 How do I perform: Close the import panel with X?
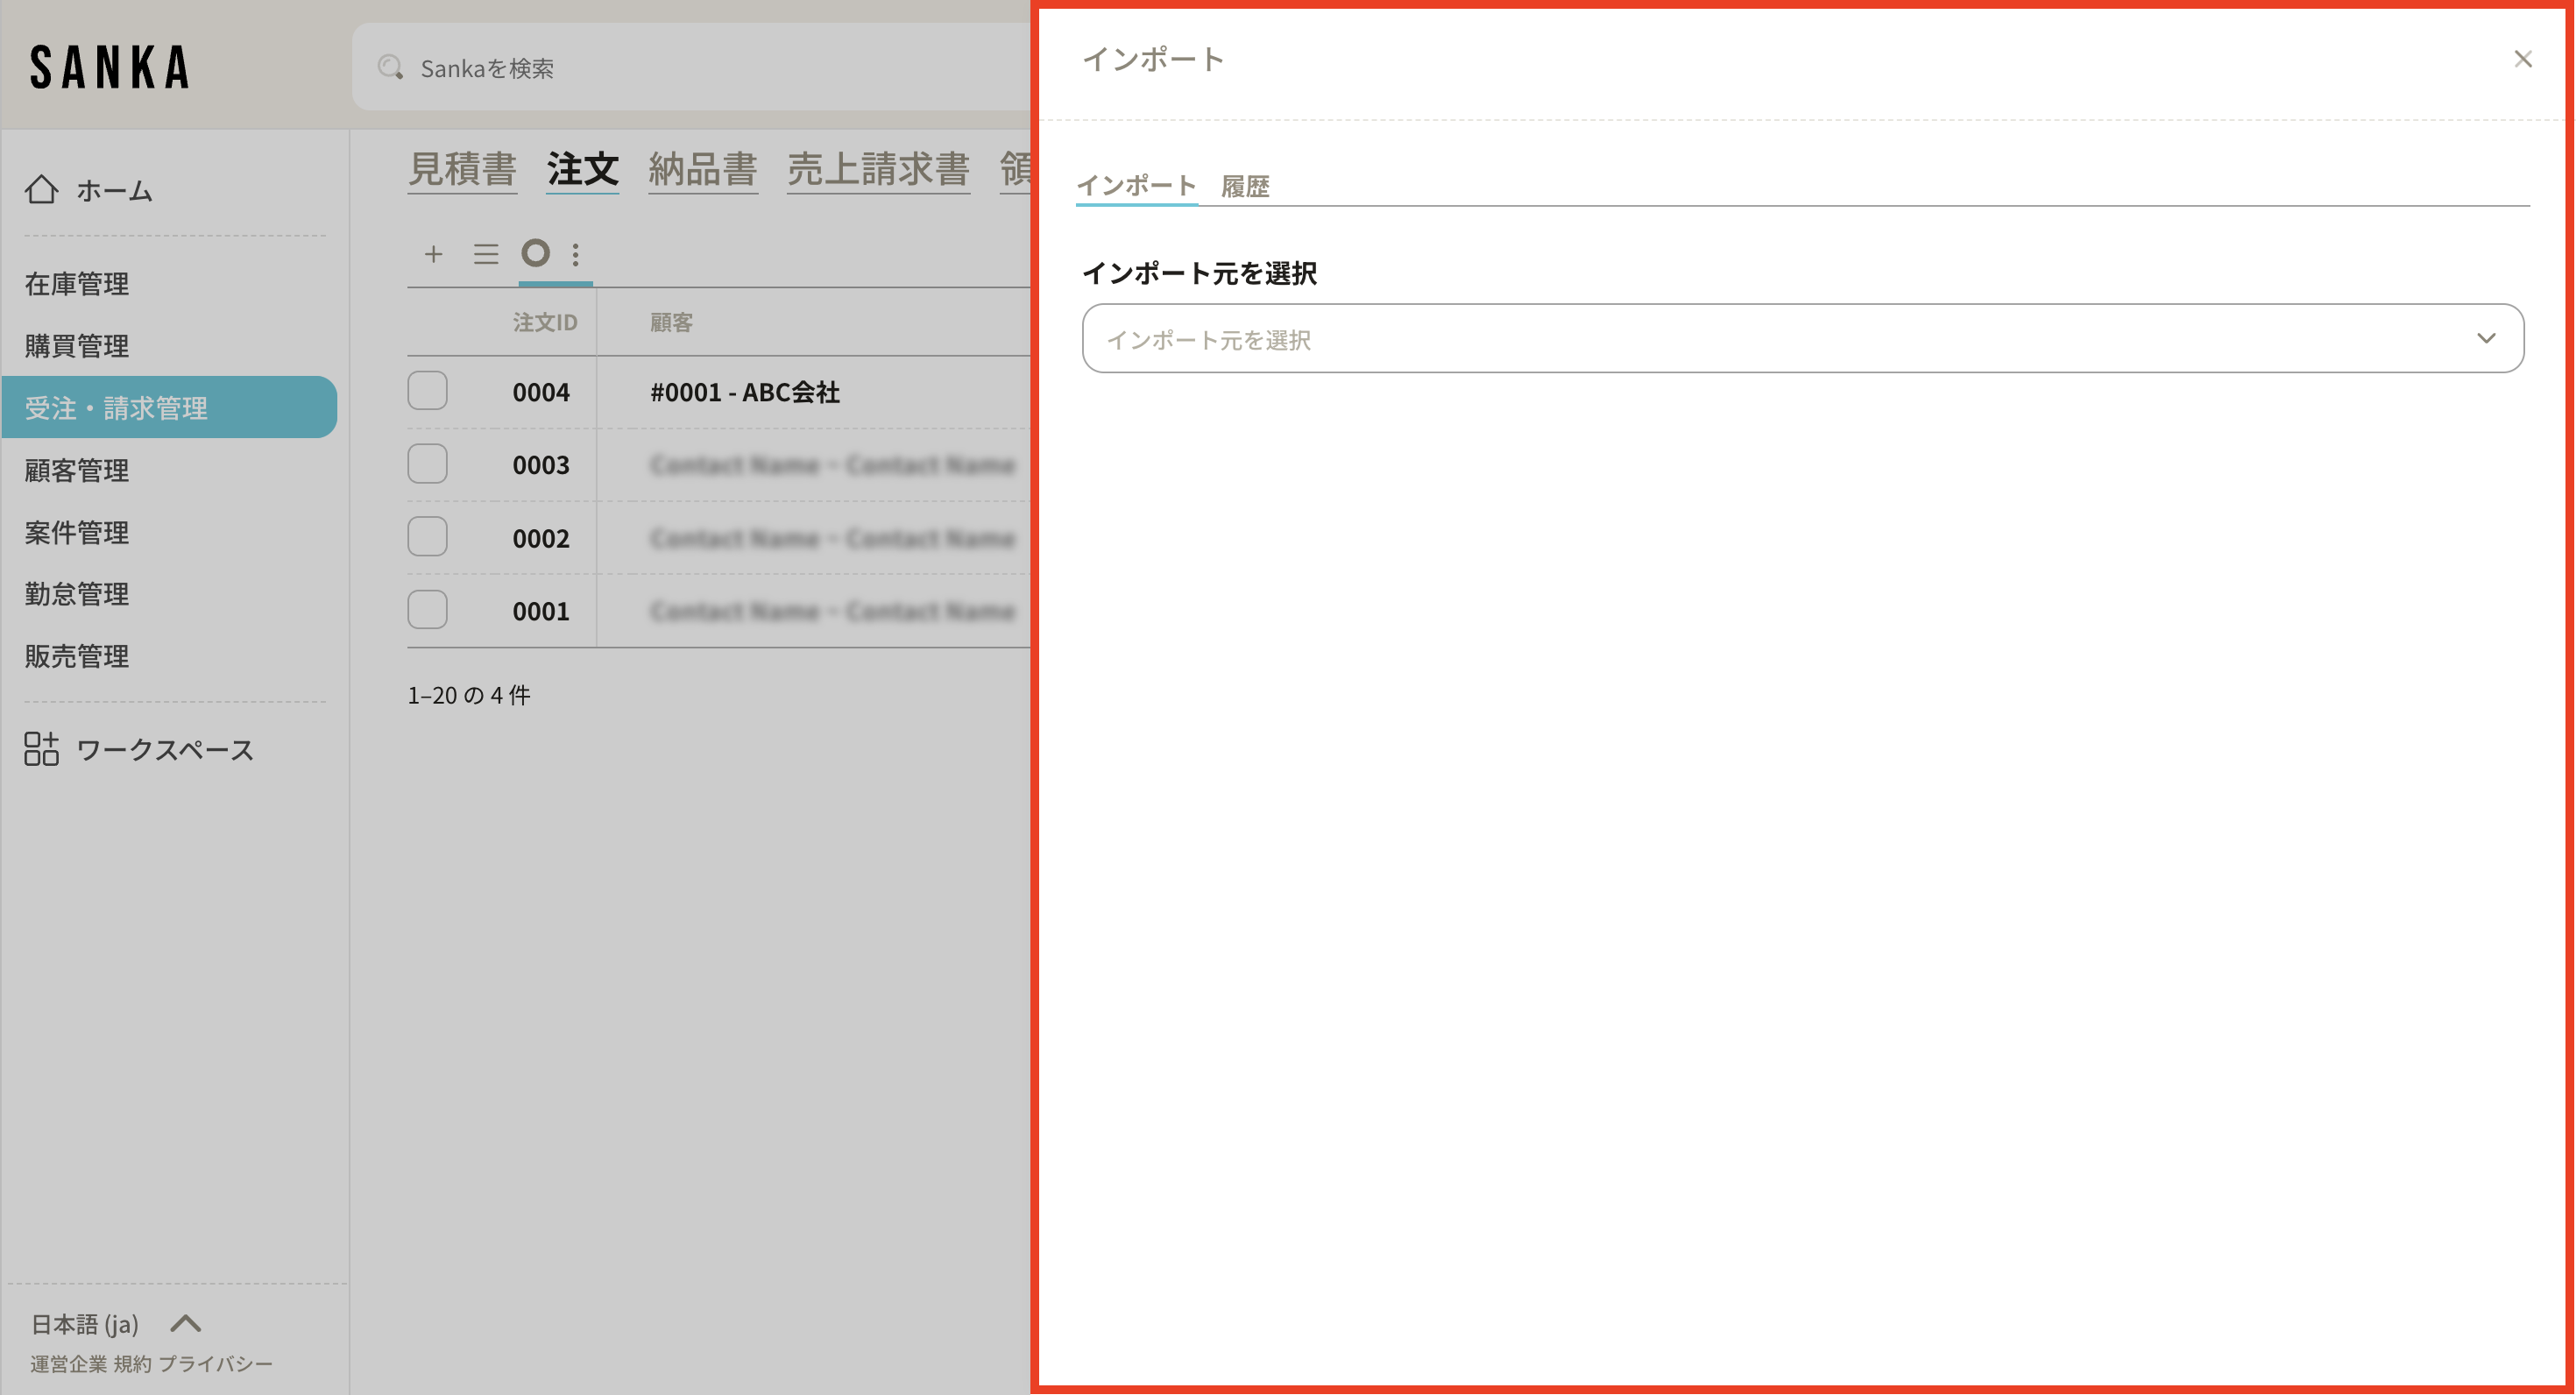click(x=2523, y=59)
